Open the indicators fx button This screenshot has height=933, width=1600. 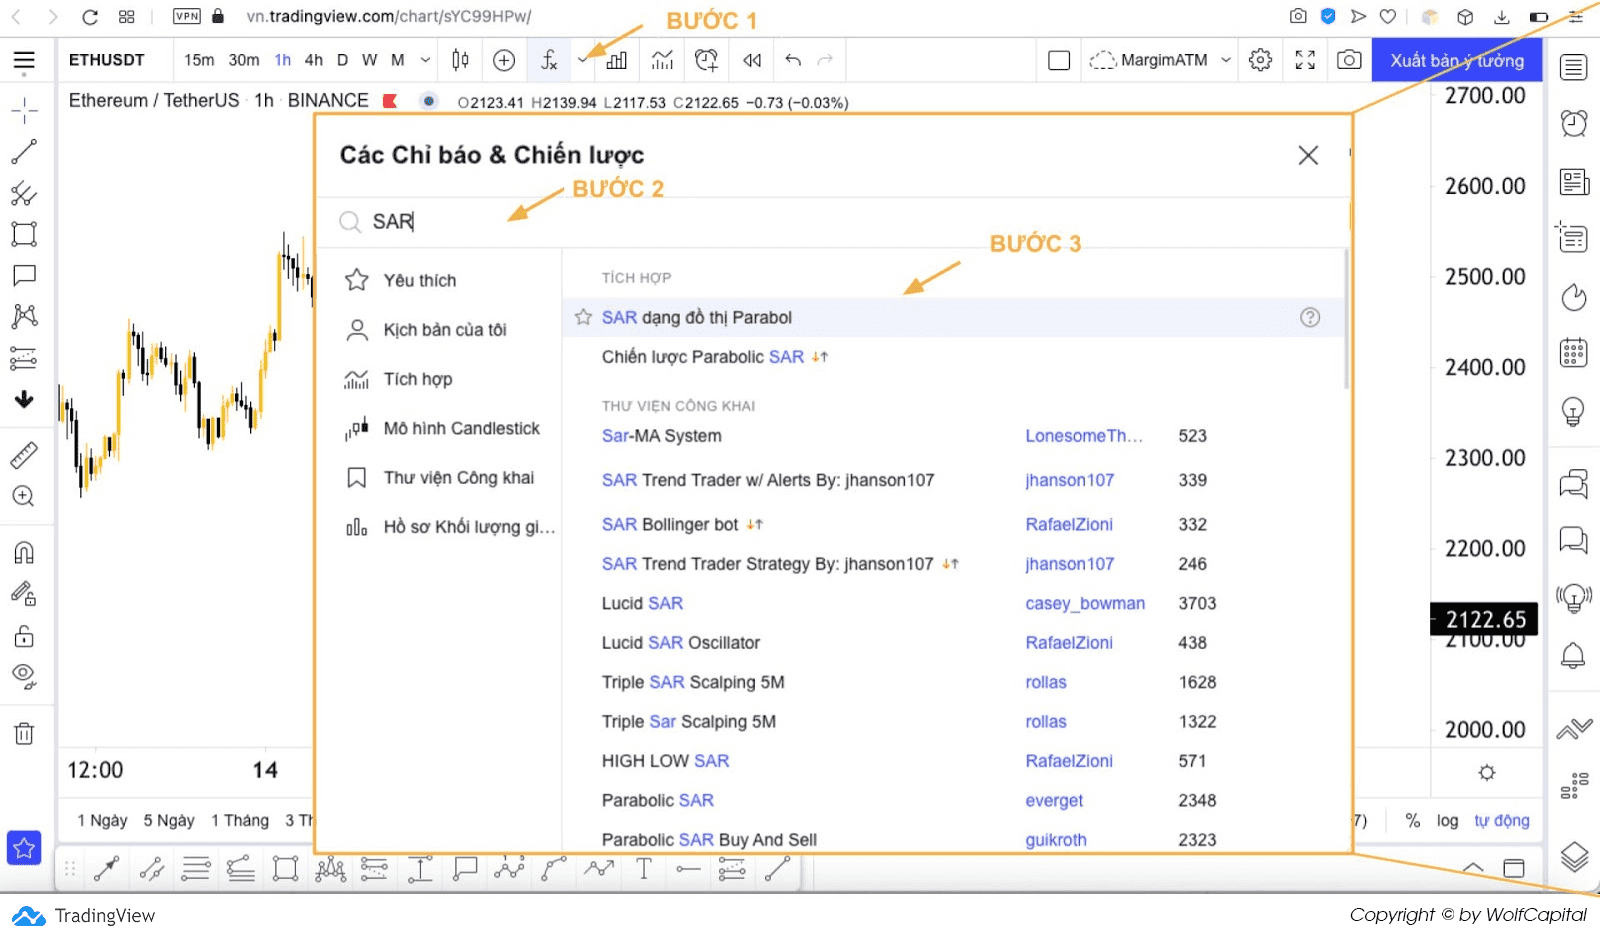tap(549, 60)
